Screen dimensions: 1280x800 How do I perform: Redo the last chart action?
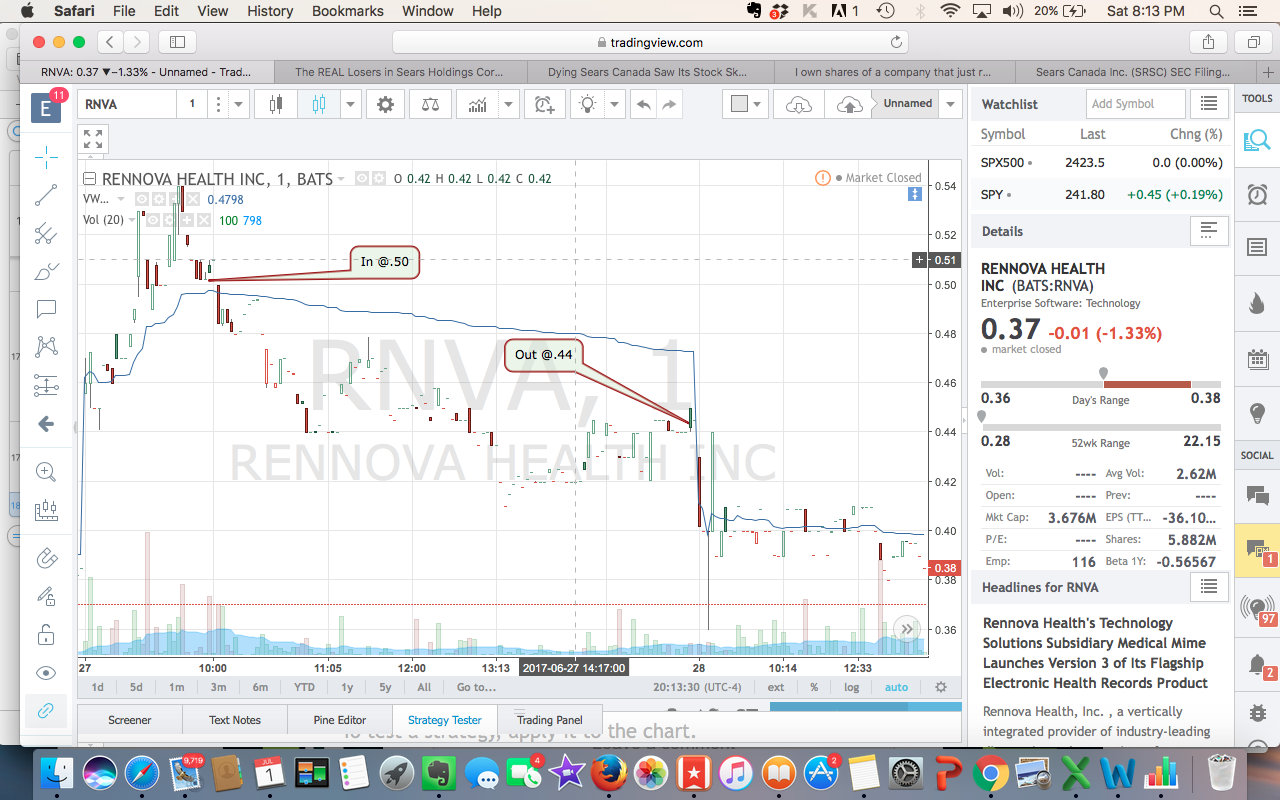click(669, 104)
